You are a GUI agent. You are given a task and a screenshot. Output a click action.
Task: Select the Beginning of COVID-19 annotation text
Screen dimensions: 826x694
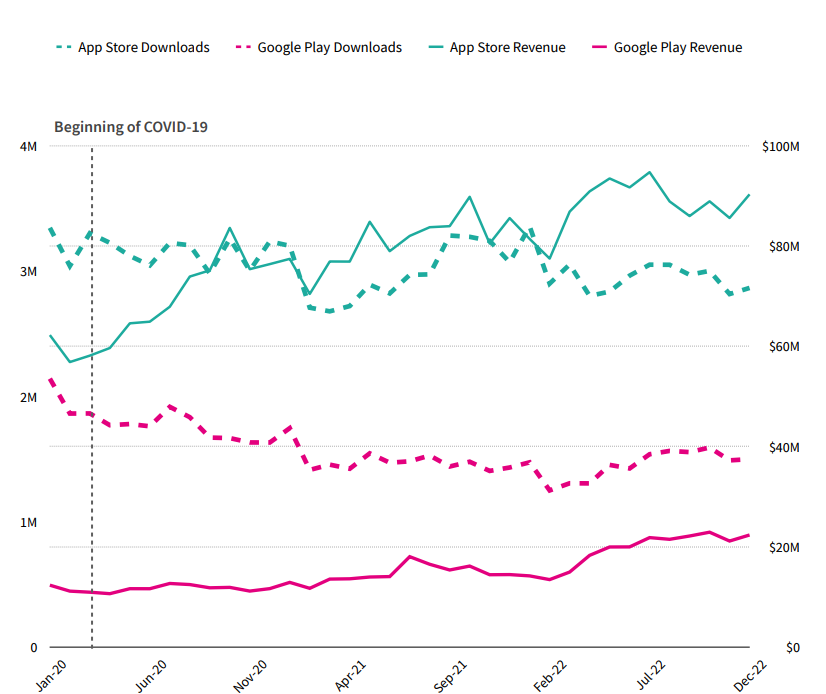[131, 127]
